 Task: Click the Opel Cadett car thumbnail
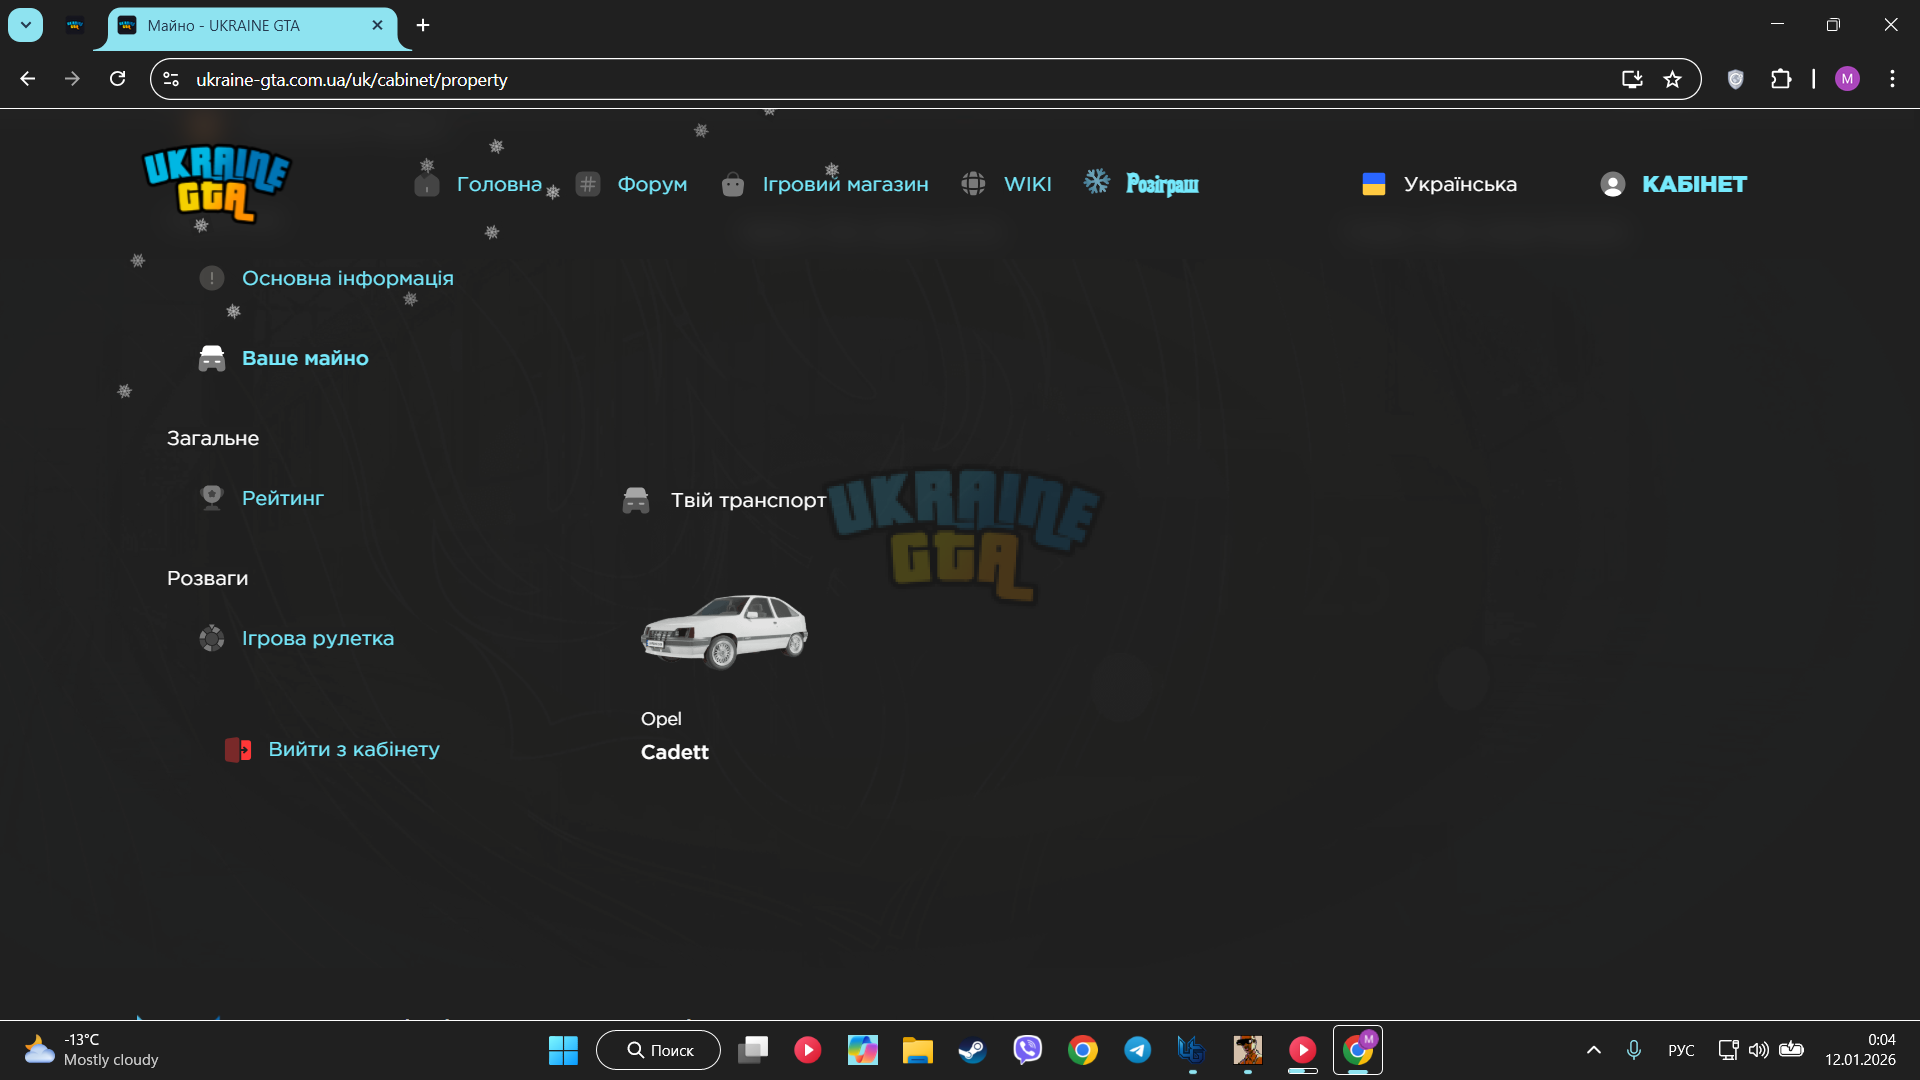(x=725, y=631)
